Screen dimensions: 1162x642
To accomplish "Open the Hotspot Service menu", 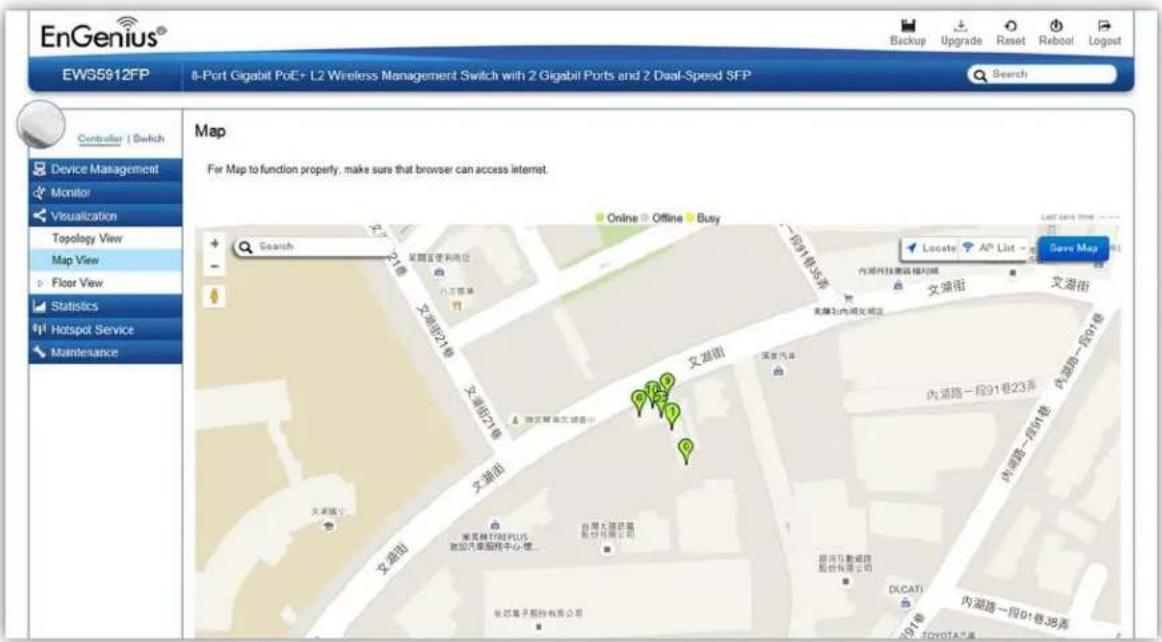I will tap(105, 329).
